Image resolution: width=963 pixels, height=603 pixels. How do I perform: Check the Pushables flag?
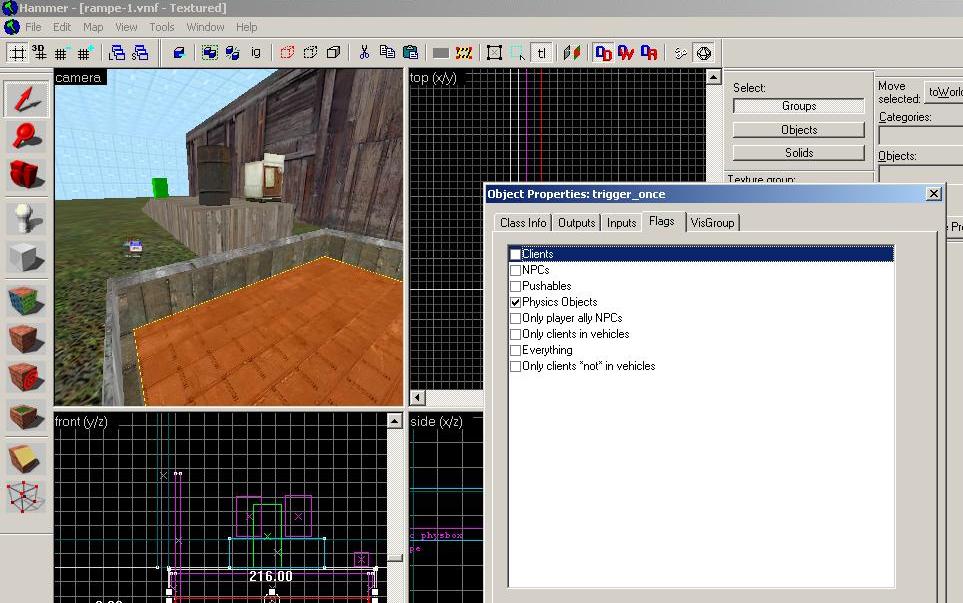click(515, 286)
